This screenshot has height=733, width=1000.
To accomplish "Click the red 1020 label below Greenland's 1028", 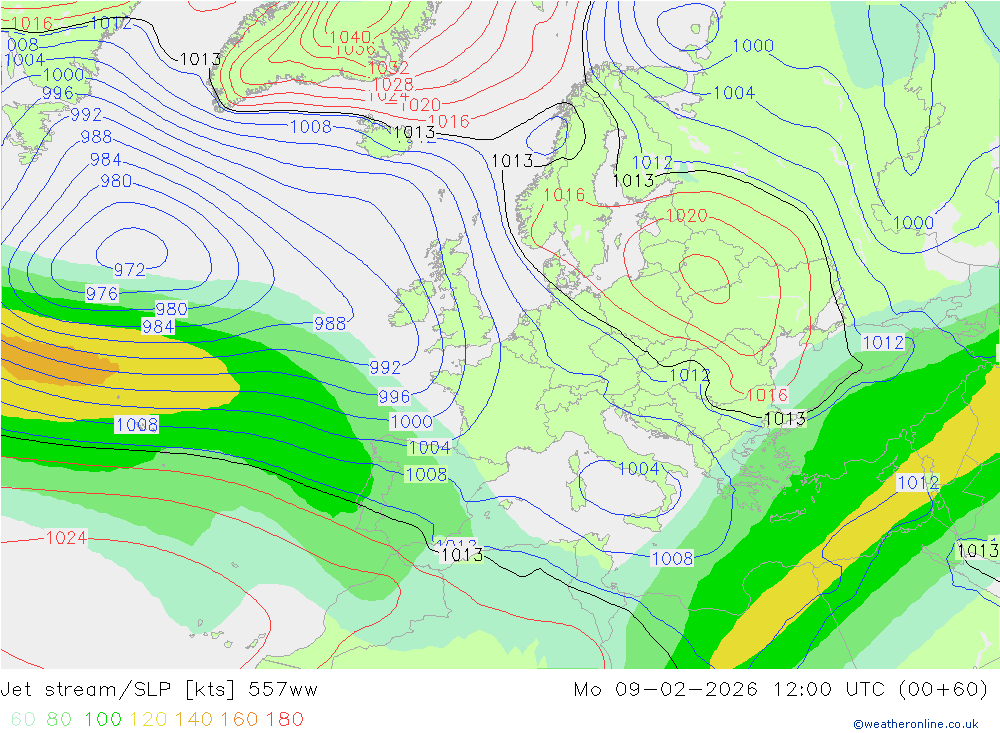I will [x=420, y=105].
